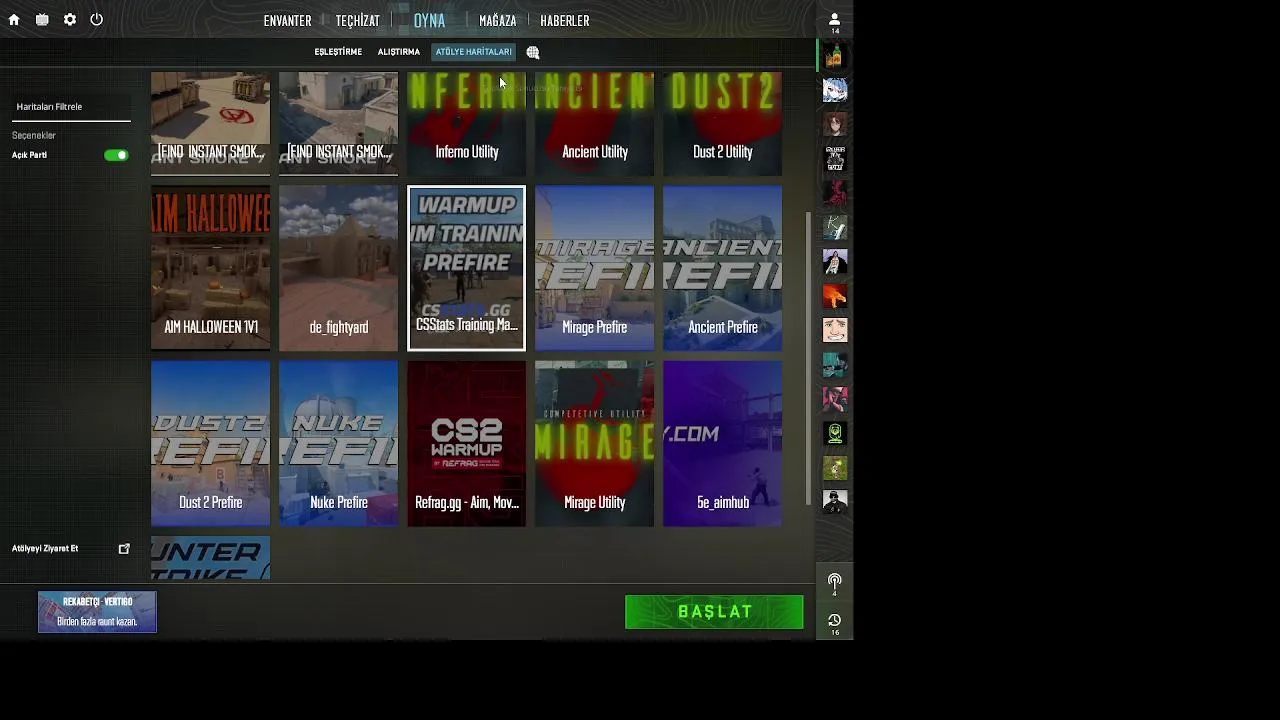Open the OYNA menu

[x=429, y=21]
